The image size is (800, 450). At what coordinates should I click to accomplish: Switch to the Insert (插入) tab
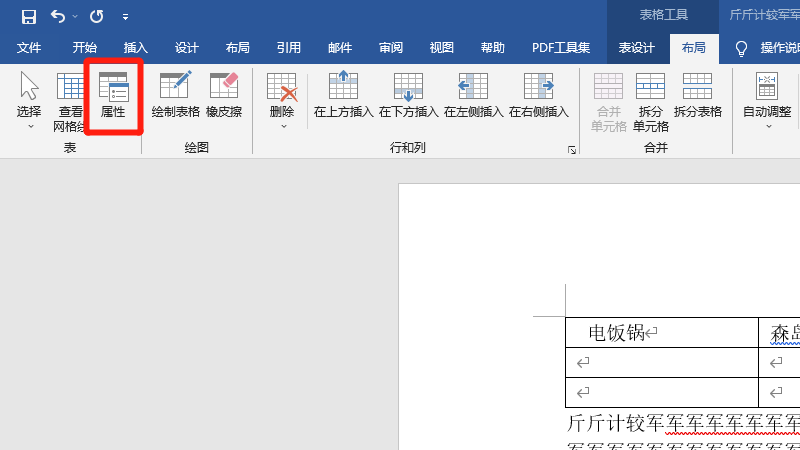click(135, 47)
